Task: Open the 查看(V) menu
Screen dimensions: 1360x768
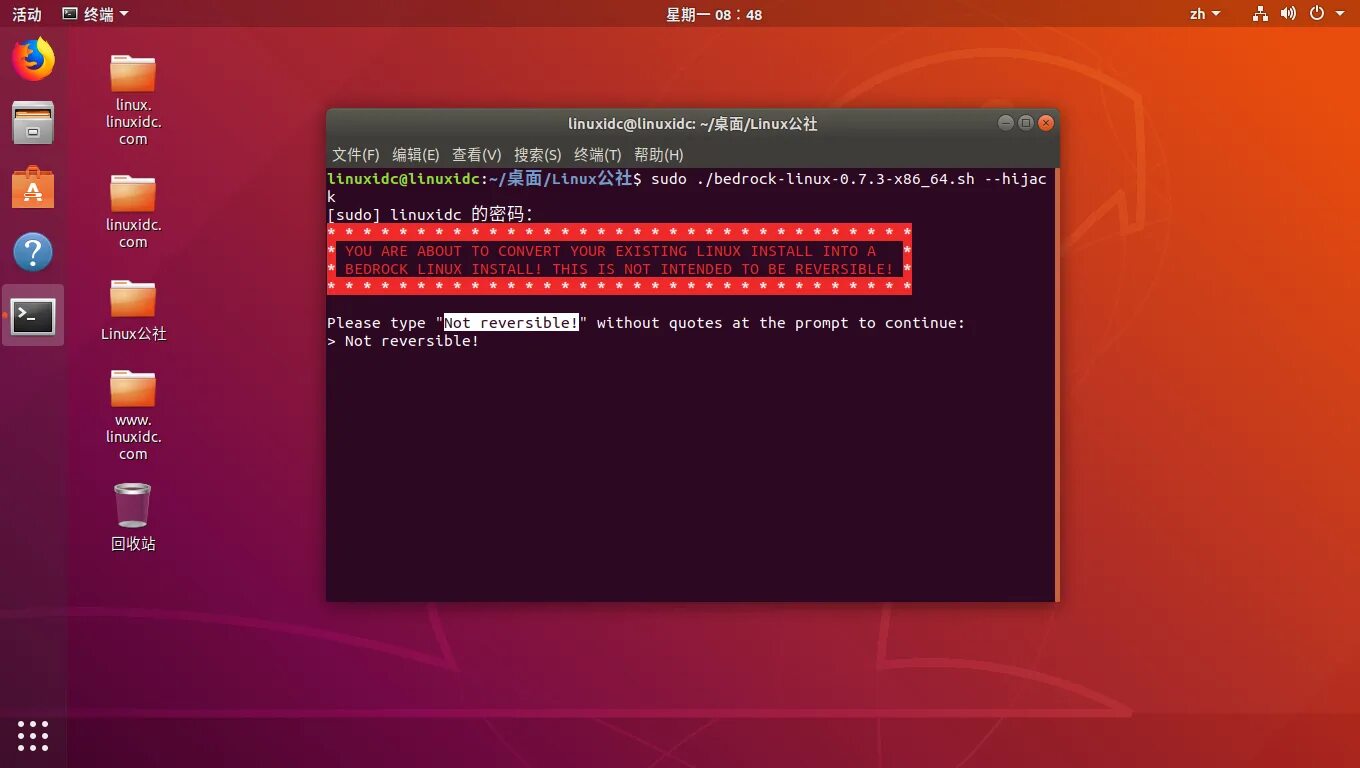Action: pos(477,155)
